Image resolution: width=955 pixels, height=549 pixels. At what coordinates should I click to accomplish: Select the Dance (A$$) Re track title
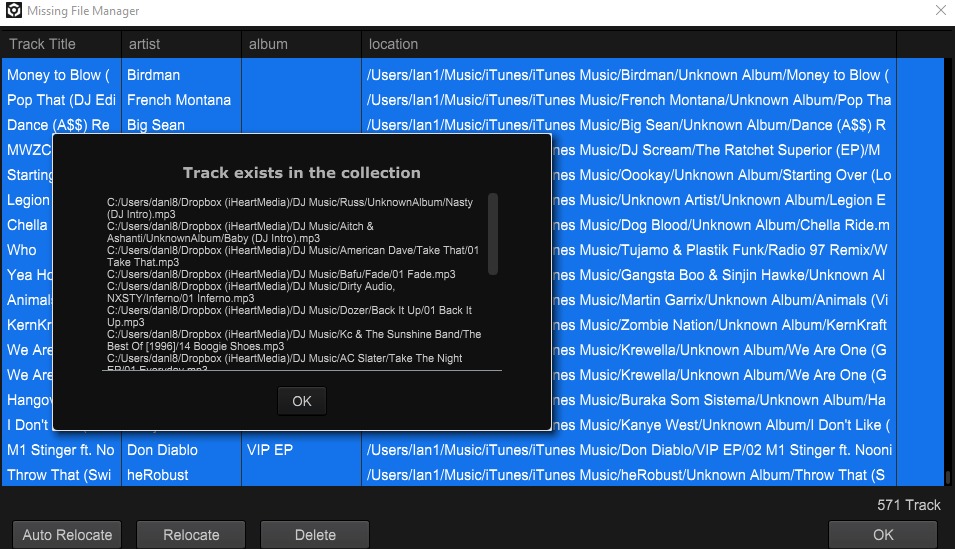58,125
